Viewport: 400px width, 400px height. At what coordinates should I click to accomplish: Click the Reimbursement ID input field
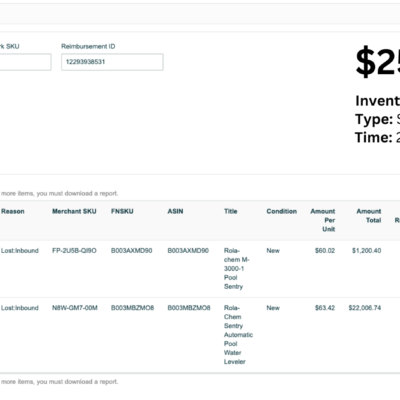click(112, 62)
